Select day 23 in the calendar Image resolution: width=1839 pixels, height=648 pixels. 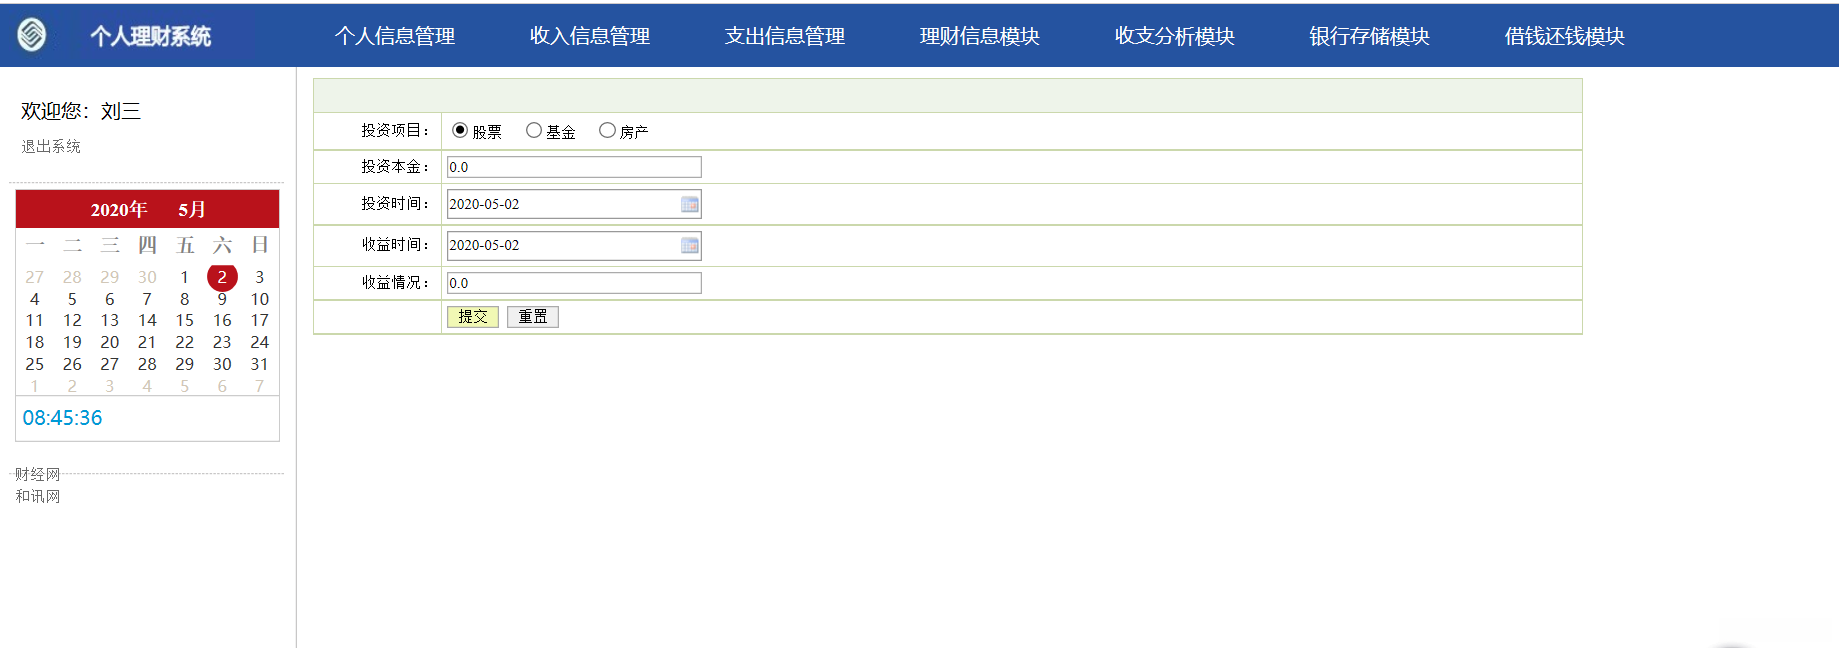[222, 342]
